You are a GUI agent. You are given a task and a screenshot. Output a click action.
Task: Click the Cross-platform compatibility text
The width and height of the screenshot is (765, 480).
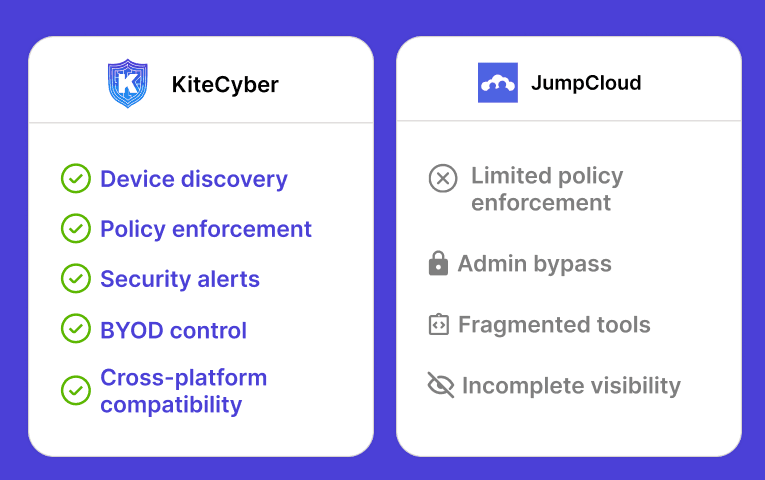pos(183,391)
